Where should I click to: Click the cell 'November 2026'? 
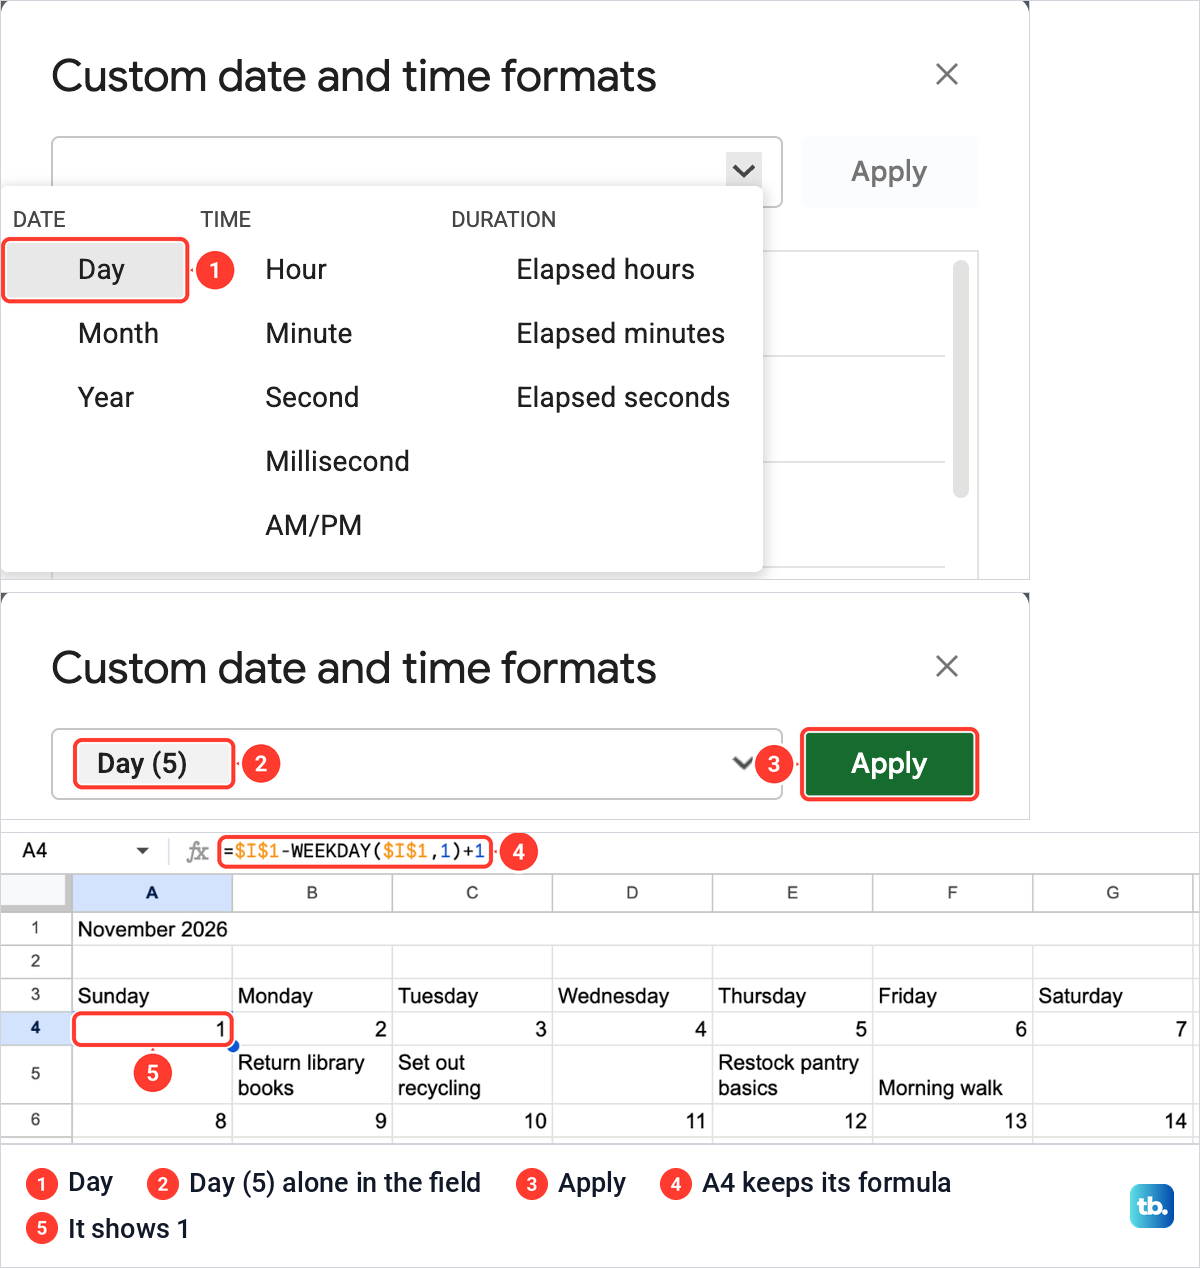click(x=152, y=929)
